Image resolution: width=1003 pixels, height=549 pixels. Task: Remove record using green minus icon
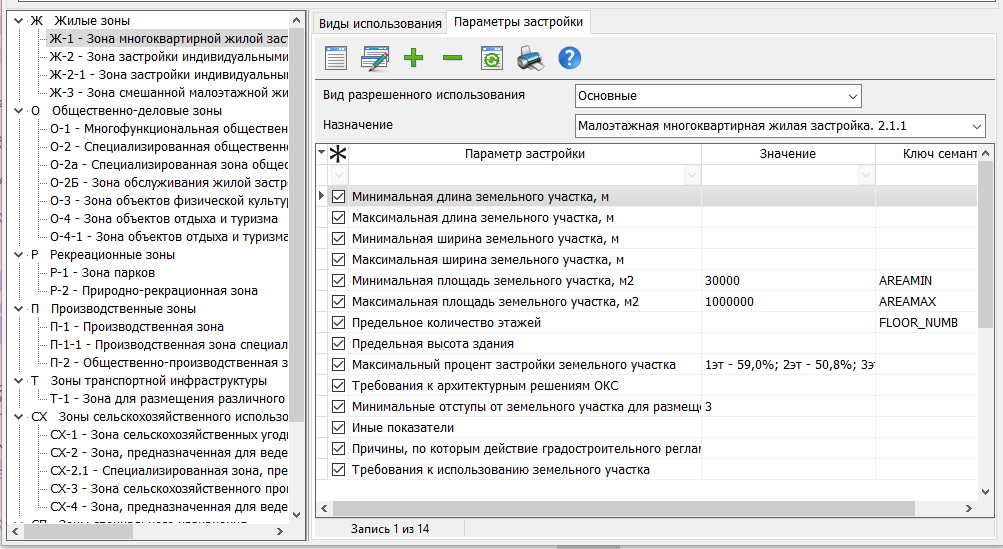(x=452, y=58)
